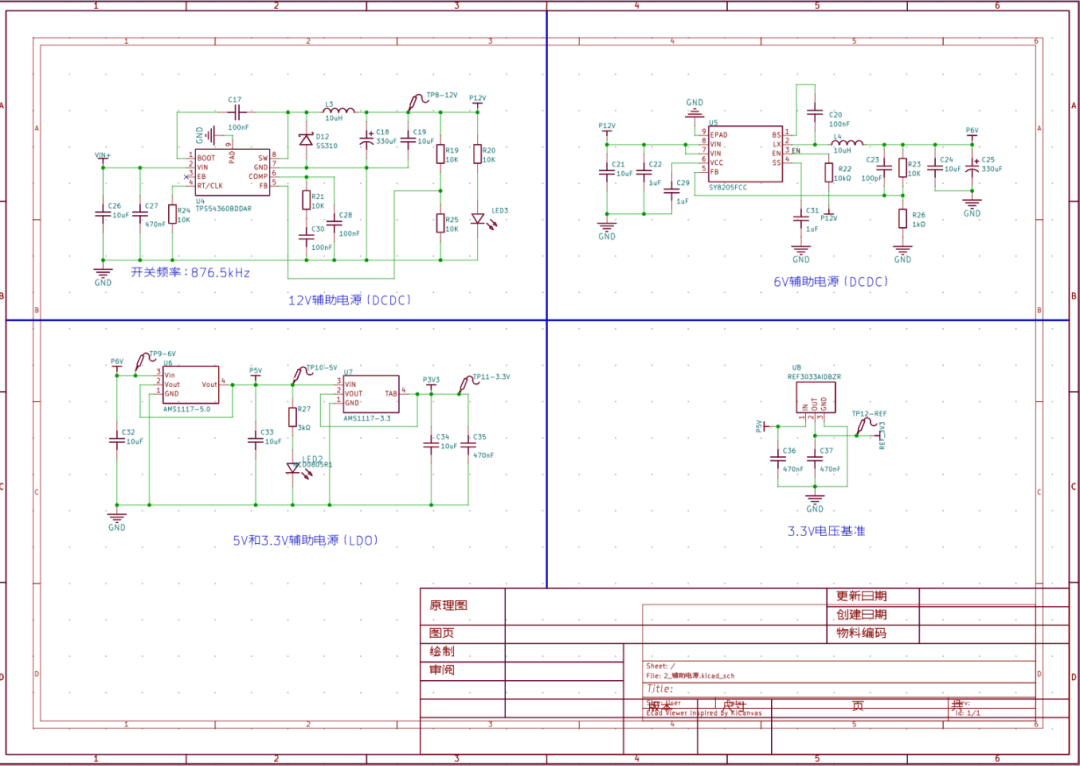
Task: Select Schottky diode D12 symbol
Action: (x=306, y=140)
